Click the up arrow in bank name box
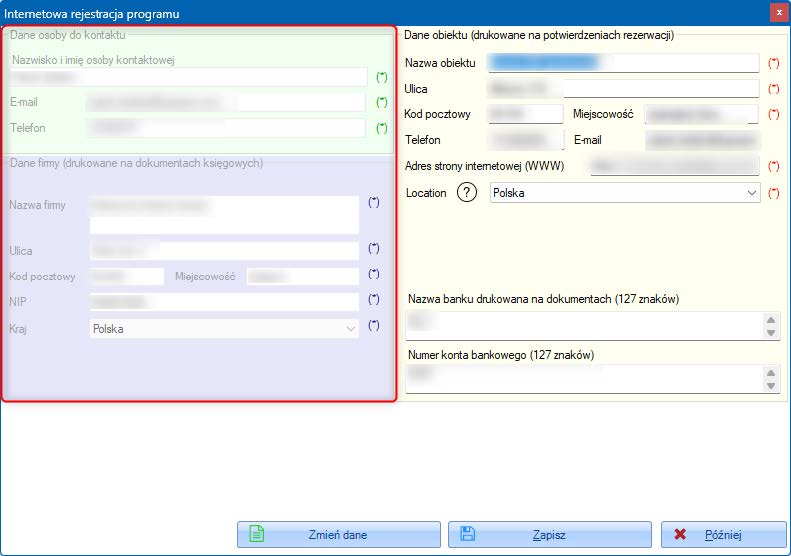Screen dimensions: 791x556 coord(771,319)
